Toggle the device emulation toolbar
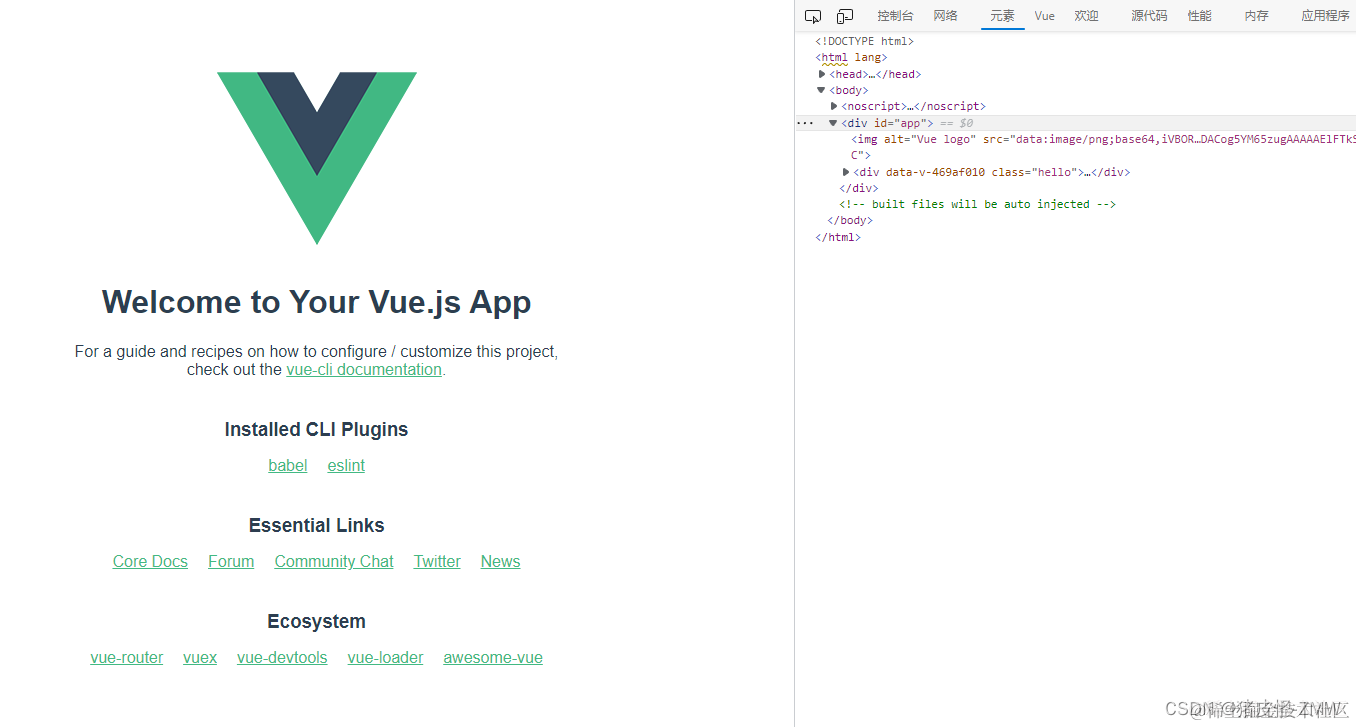The image size is (1356, 727). tap(844, 16)
